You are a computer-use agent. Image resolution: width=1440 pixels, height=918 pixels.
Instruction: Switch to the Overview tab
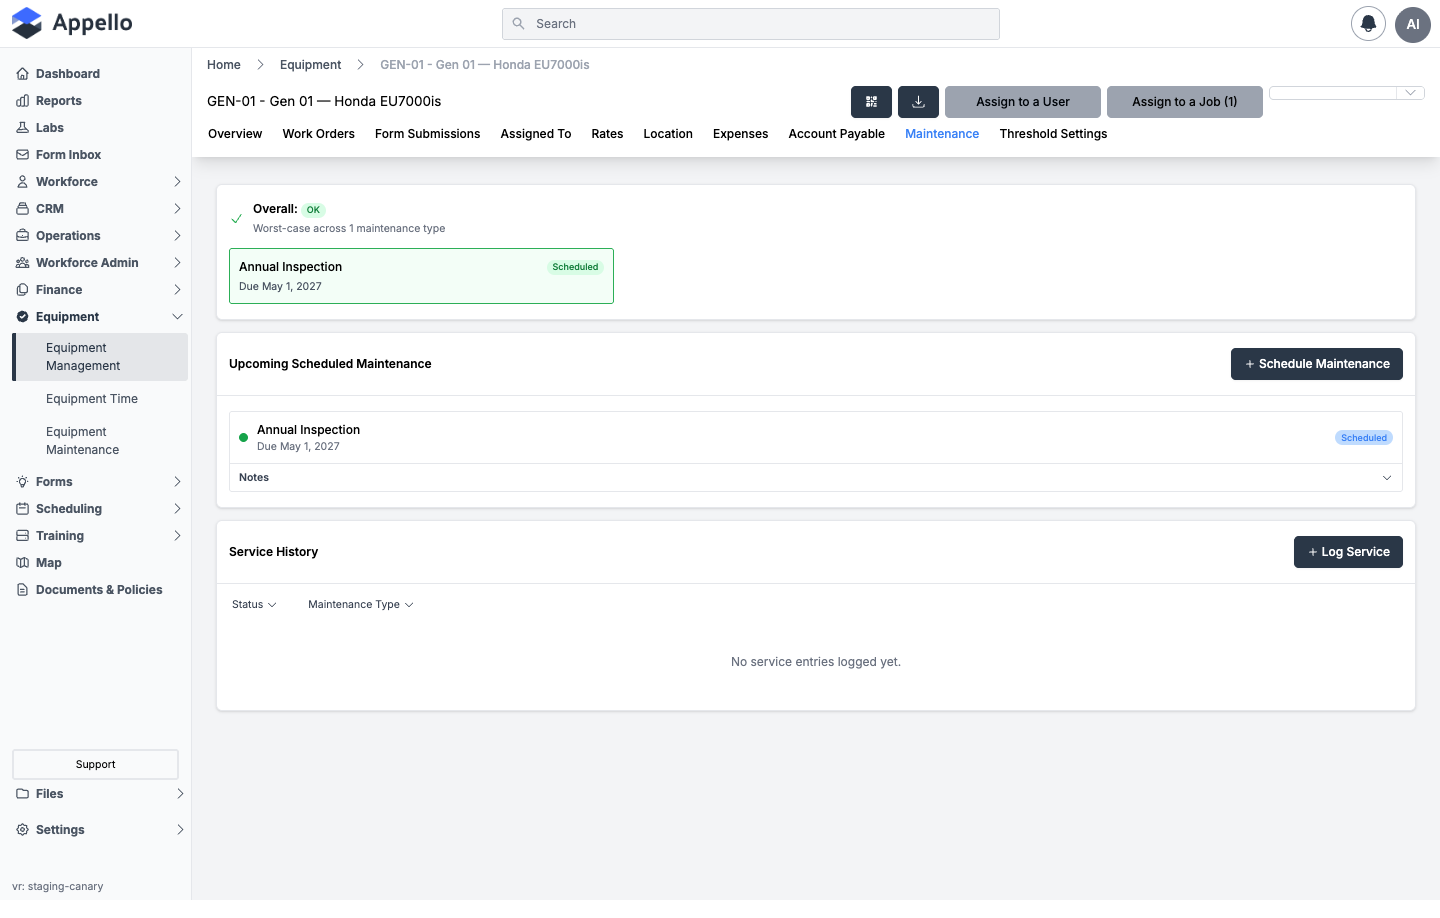(x=235, y=134)
